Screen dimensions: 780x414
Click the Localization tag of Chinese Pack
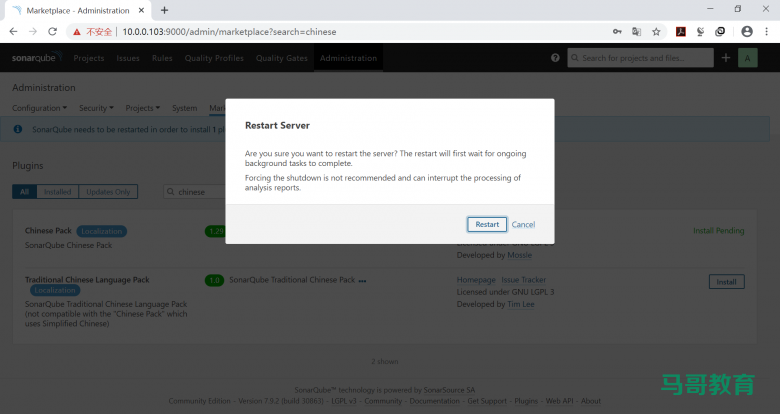(x=101, y=231)
